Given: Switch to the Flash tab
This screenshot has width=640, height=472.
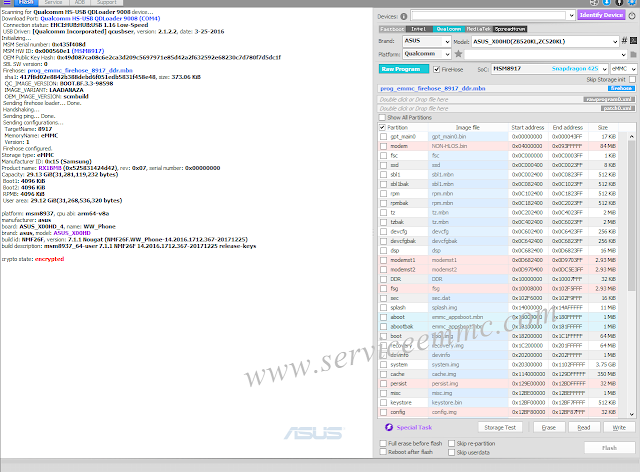Looking at the screenshot, I should click(x=26, y=2).
